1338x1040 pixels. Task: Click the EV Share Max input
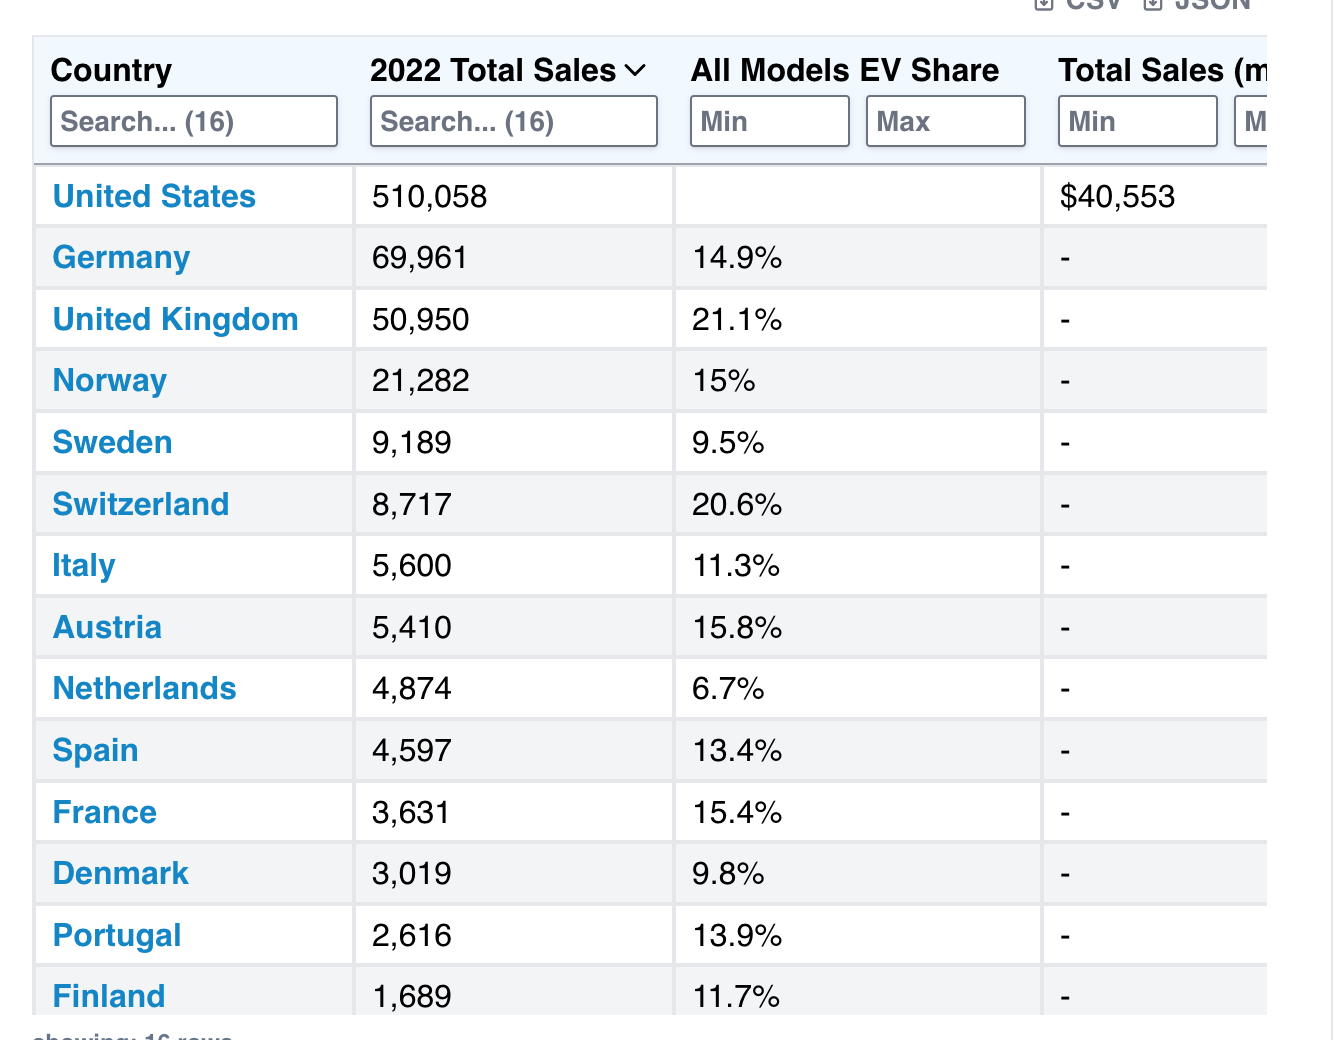(945, 122)
